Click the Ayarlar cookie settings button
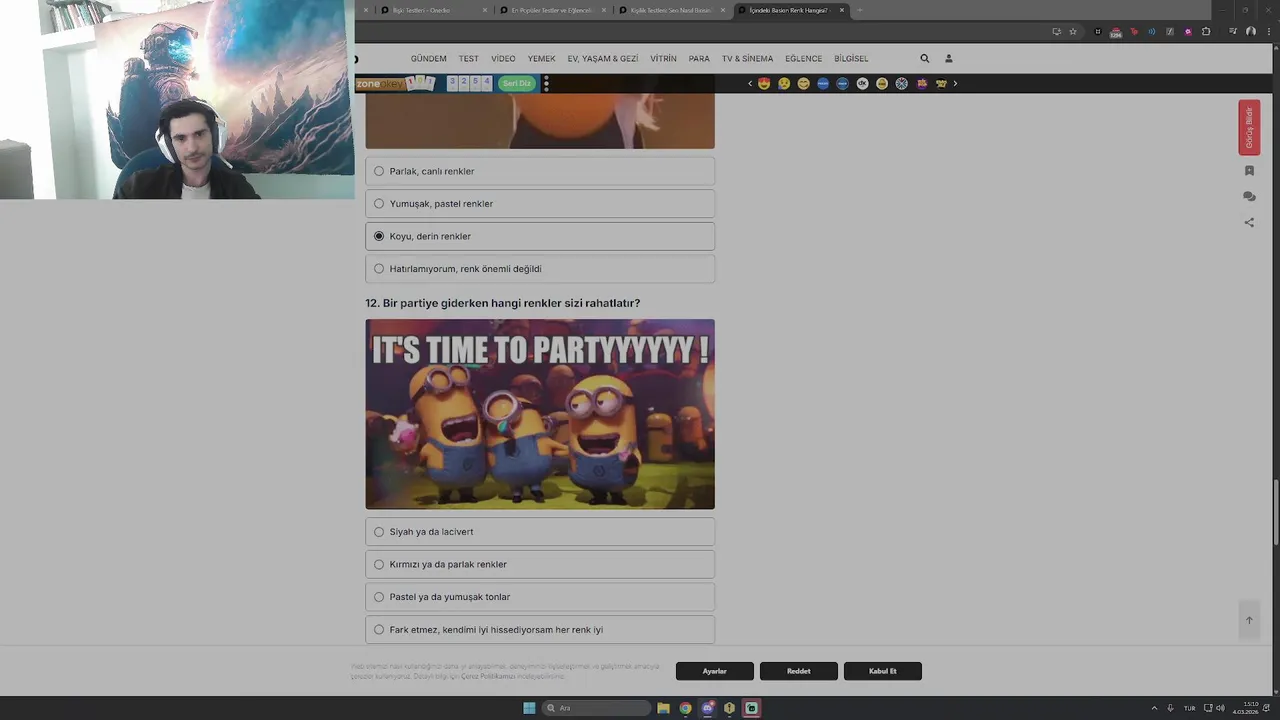Screen dimensions: 1280x720 click(x=714, y=671)
